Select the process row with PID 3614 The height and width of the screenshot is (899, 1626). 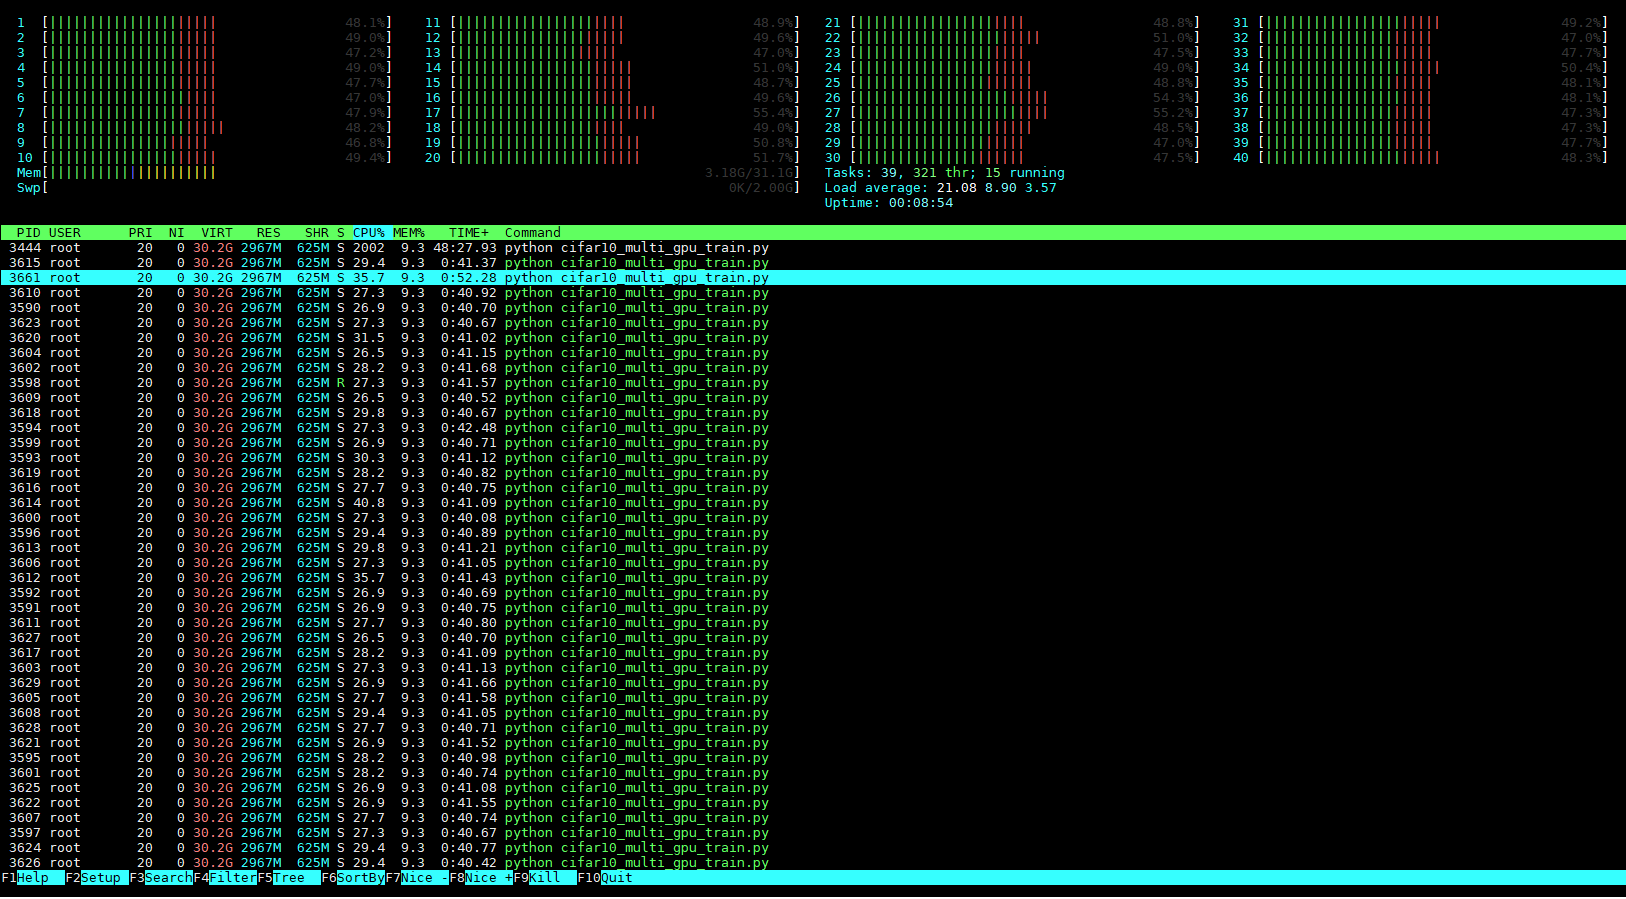pyautogui.click(x=813, y=503)
